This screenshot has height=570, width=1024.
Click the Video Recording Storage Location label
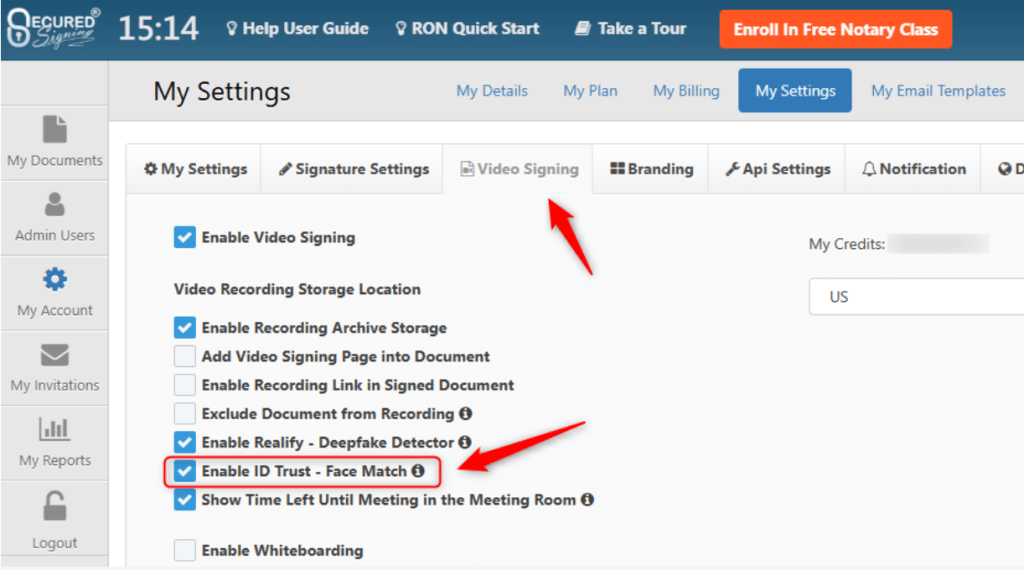coord(297,289)
